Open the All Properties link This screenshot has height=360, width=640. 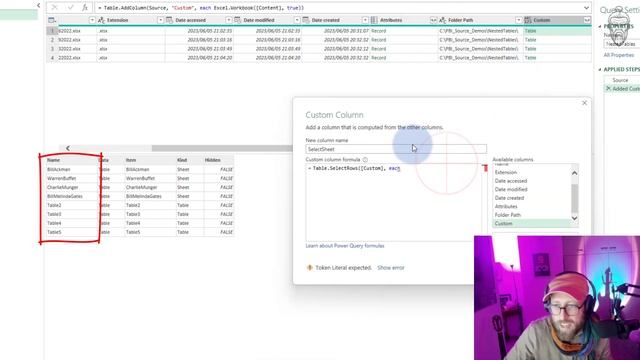(x=619, y=55)
